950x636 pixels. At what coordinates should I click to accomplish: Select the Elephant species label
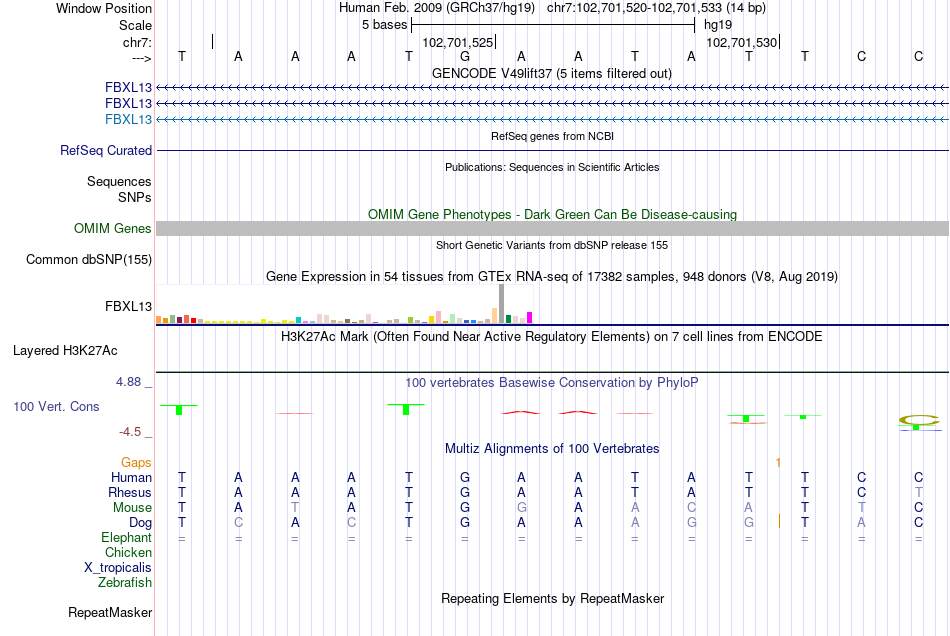tap(126, 537)
